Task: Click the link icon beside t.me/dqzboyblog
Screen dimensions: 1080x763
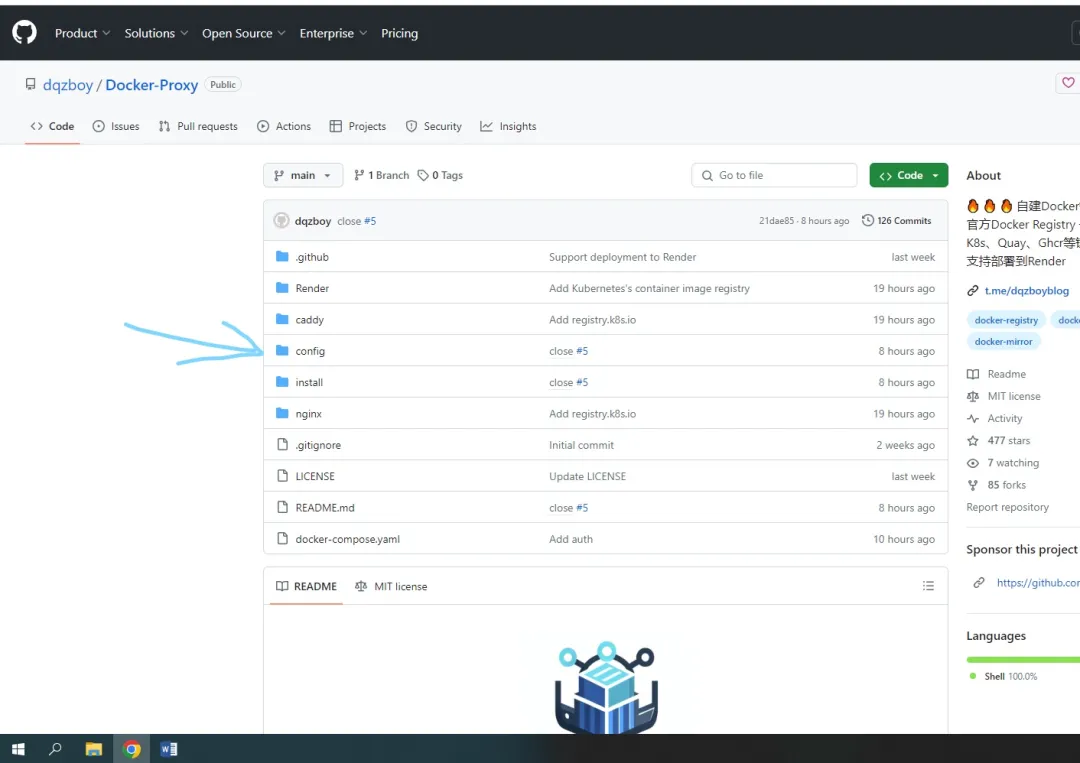Action: point(973,291)
